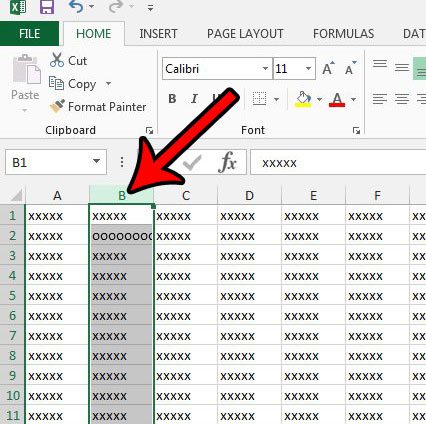The image size is (426, 424).
Task: Switch to the HOME tab
Action: click(94, 34)
